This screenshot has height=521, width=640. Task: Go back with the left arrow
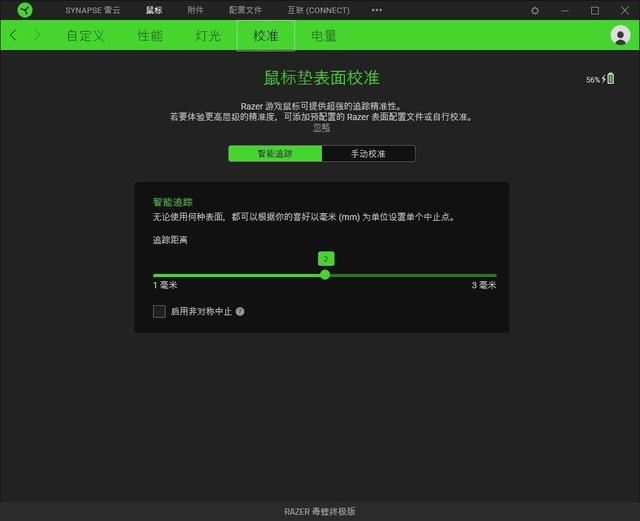[x=13, y=36]
